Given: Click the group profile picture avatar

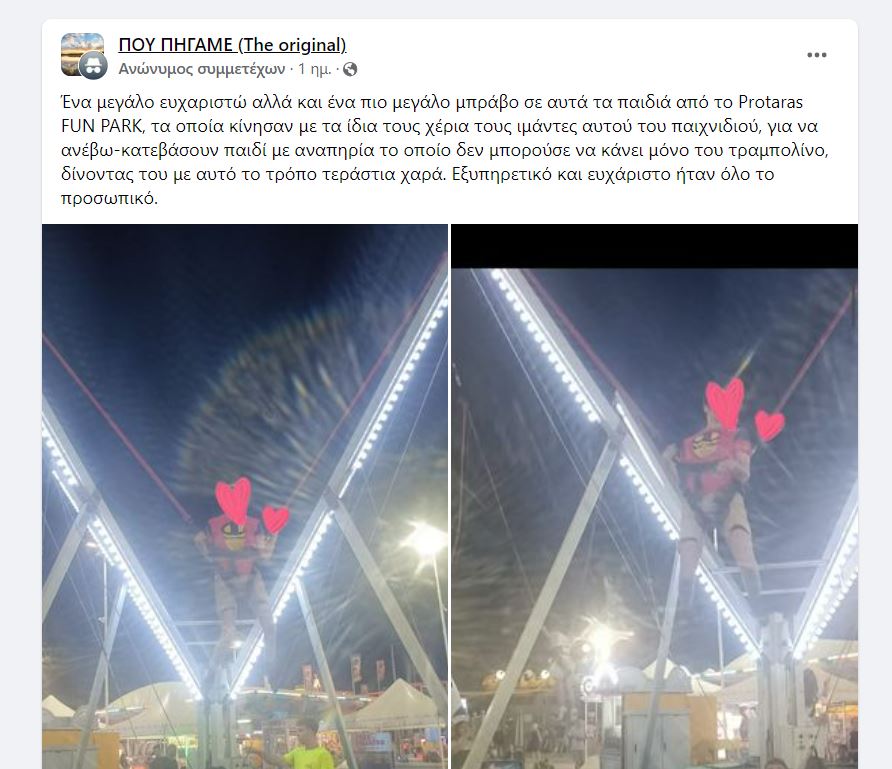Looking at the screenshot, I should pyautogui.click(x=82, y=54).
